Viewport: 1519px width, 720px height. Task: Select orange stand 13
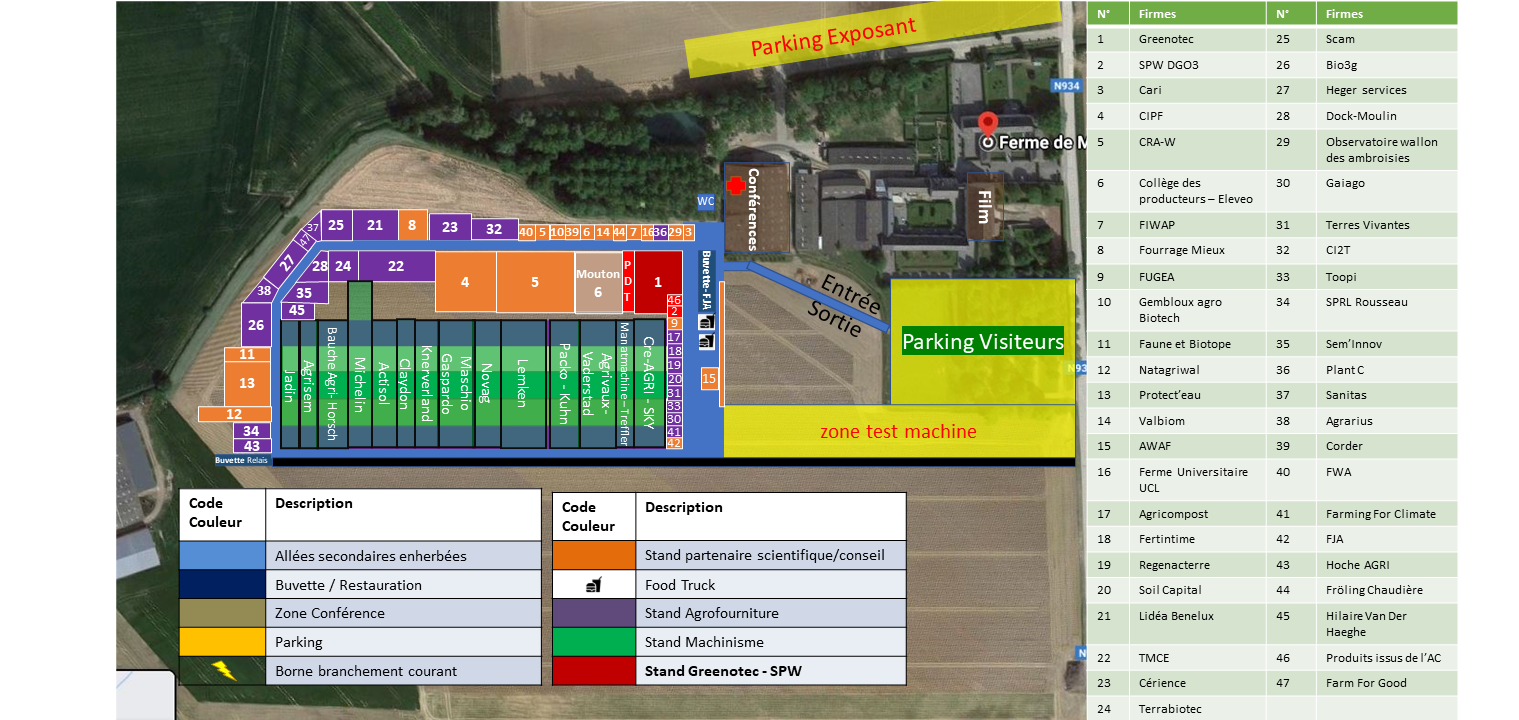247,383
